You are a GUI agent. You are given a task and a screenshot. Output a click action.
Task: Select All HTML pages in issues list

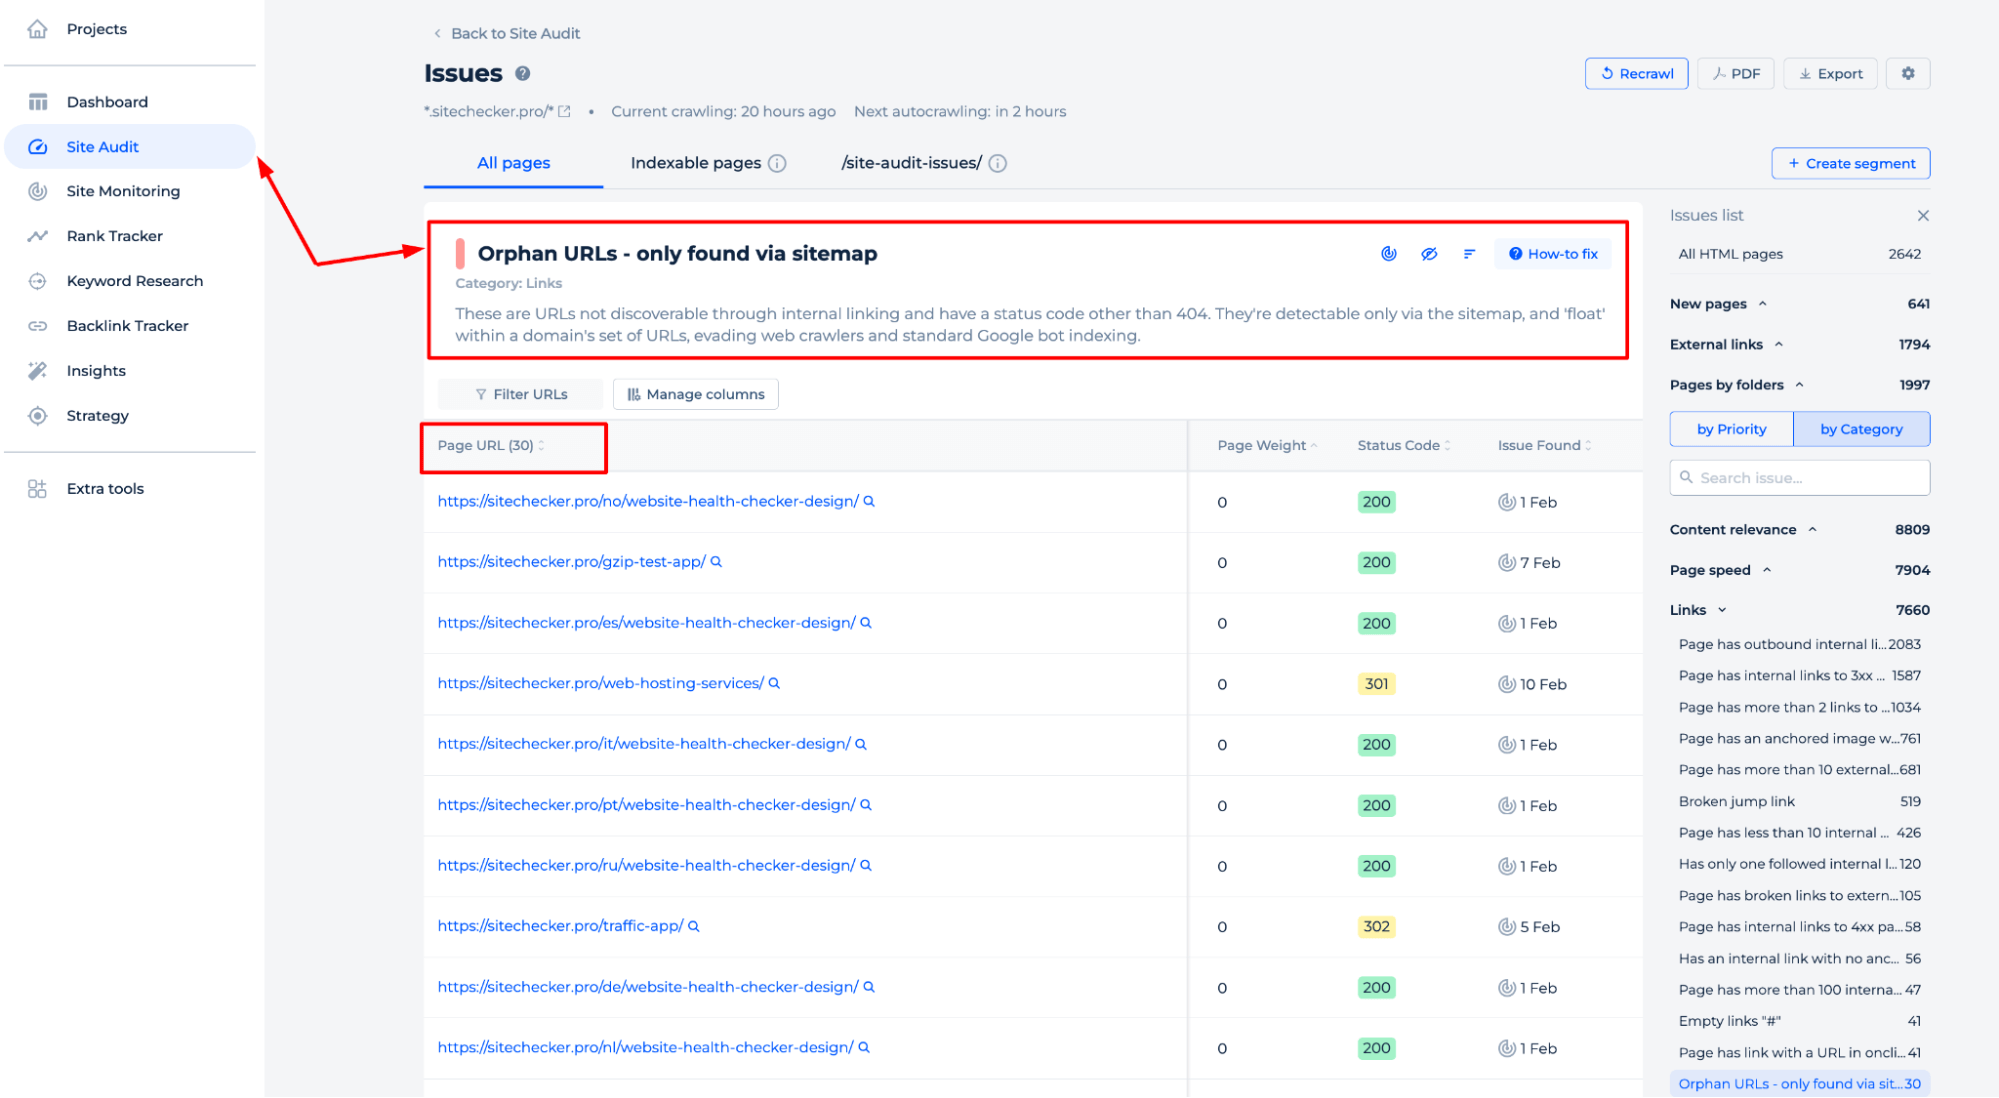[x=1799, y=254]
